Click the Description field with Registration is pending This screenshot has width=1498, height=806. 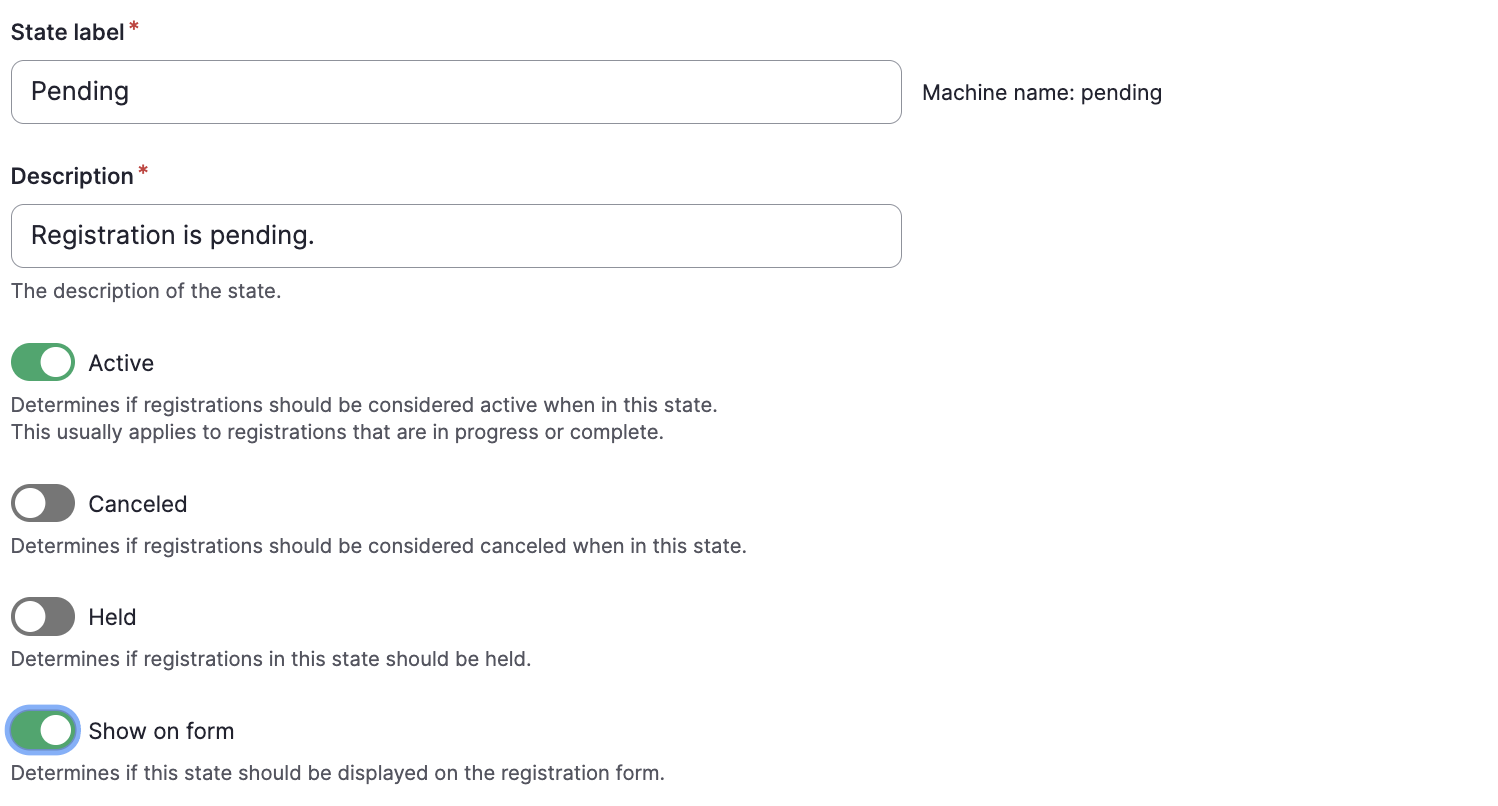click(x=455, y=236)
